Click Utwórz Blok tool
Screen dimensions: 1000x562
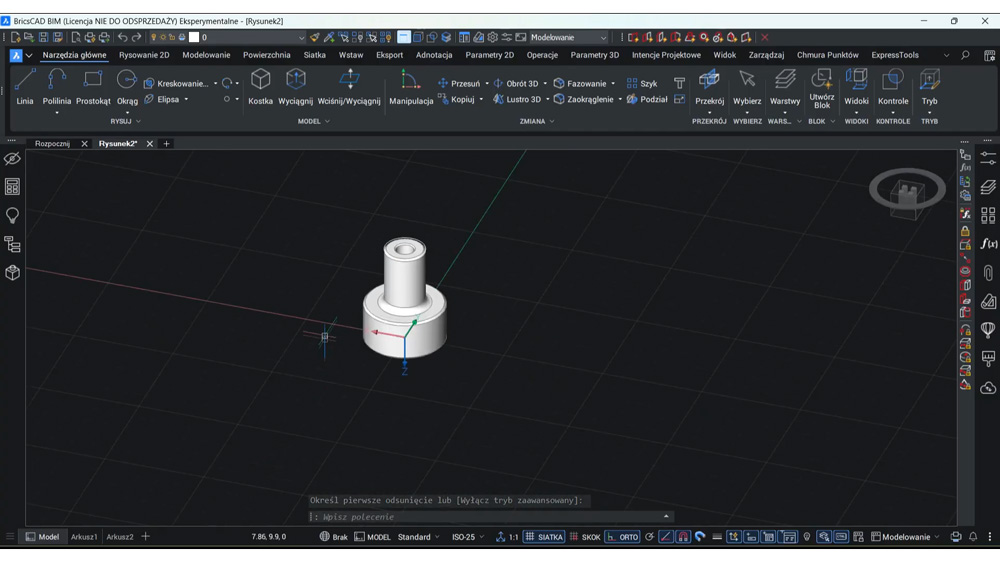pos(821,89)
